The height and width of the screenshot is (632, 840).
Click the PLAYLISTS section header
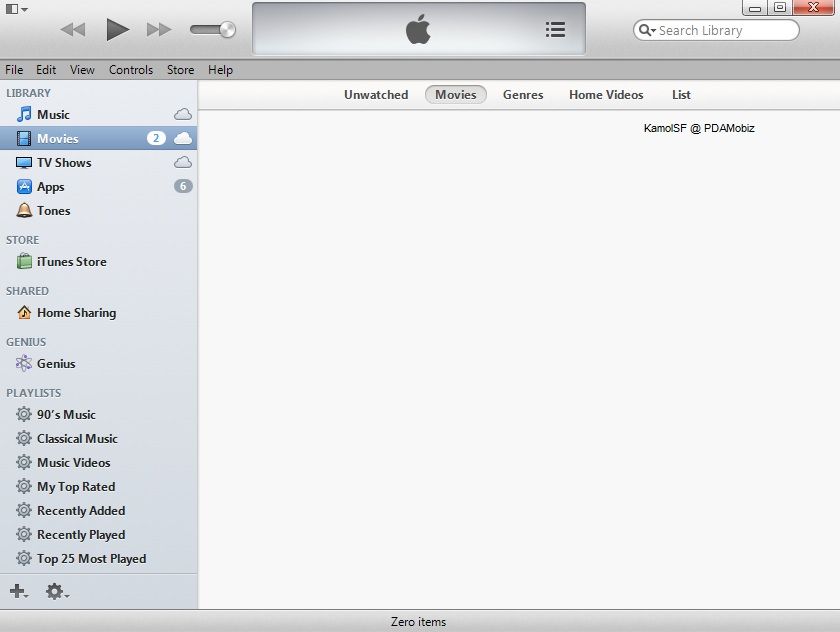coord(33,393)
